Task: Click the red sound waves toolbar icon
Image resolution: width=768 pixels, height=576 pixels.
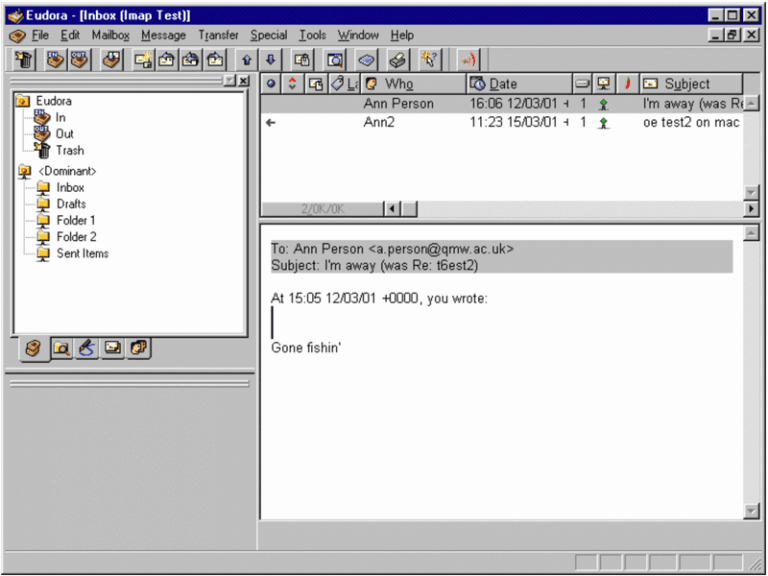Action: tap(468, 60)
